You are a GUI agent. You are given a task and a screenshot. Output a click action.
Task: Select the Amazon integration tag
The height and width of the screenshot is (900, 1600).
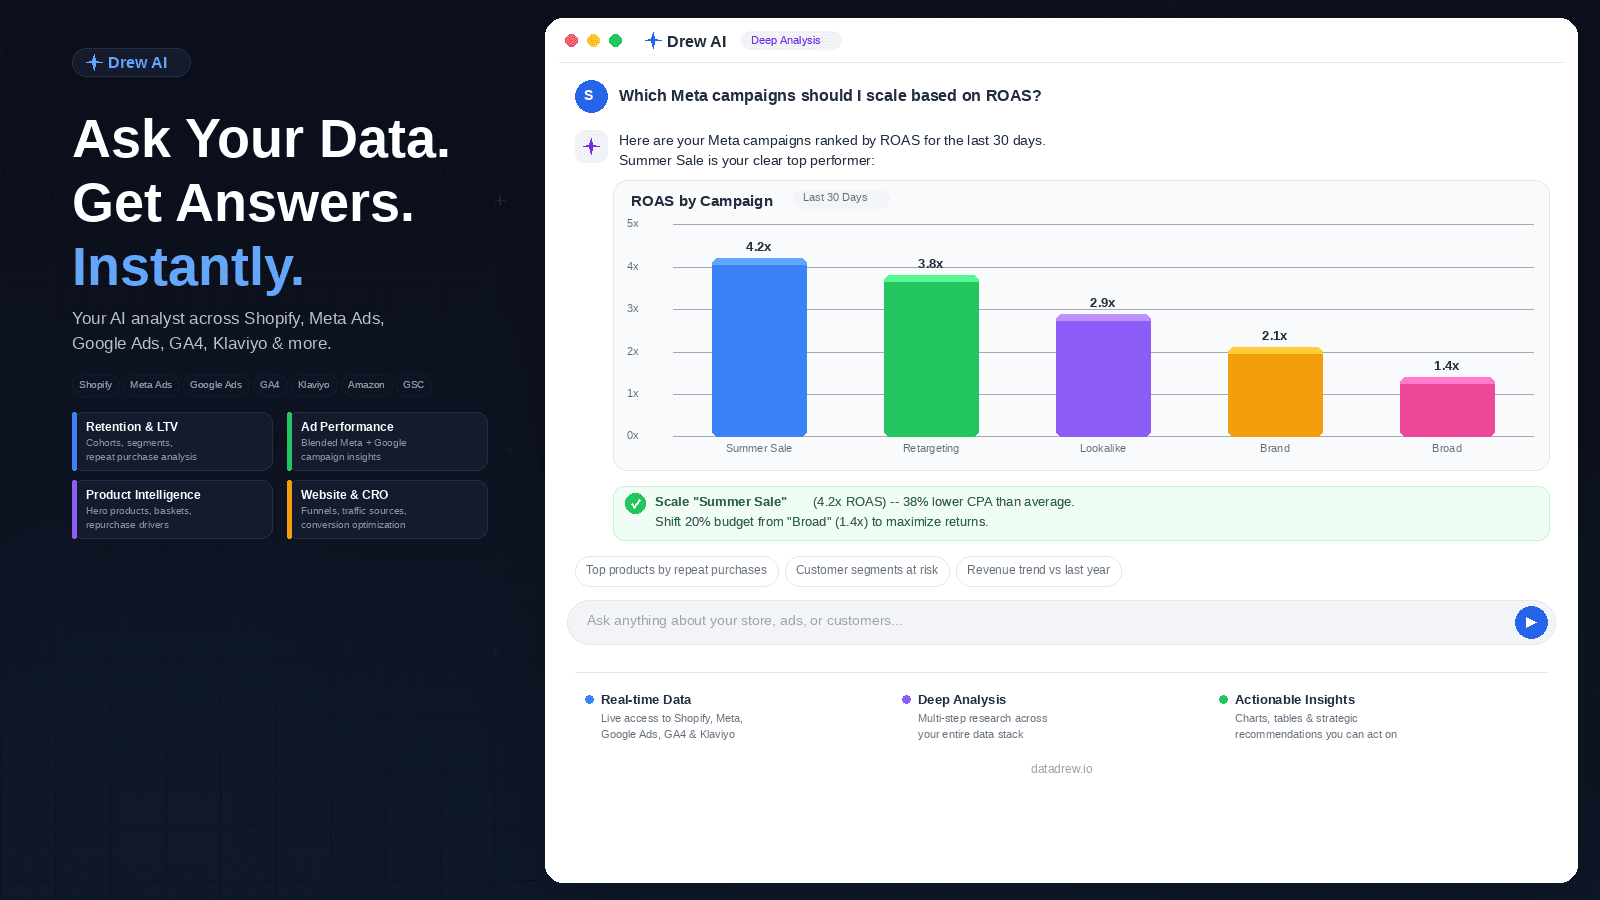[366, 385]
